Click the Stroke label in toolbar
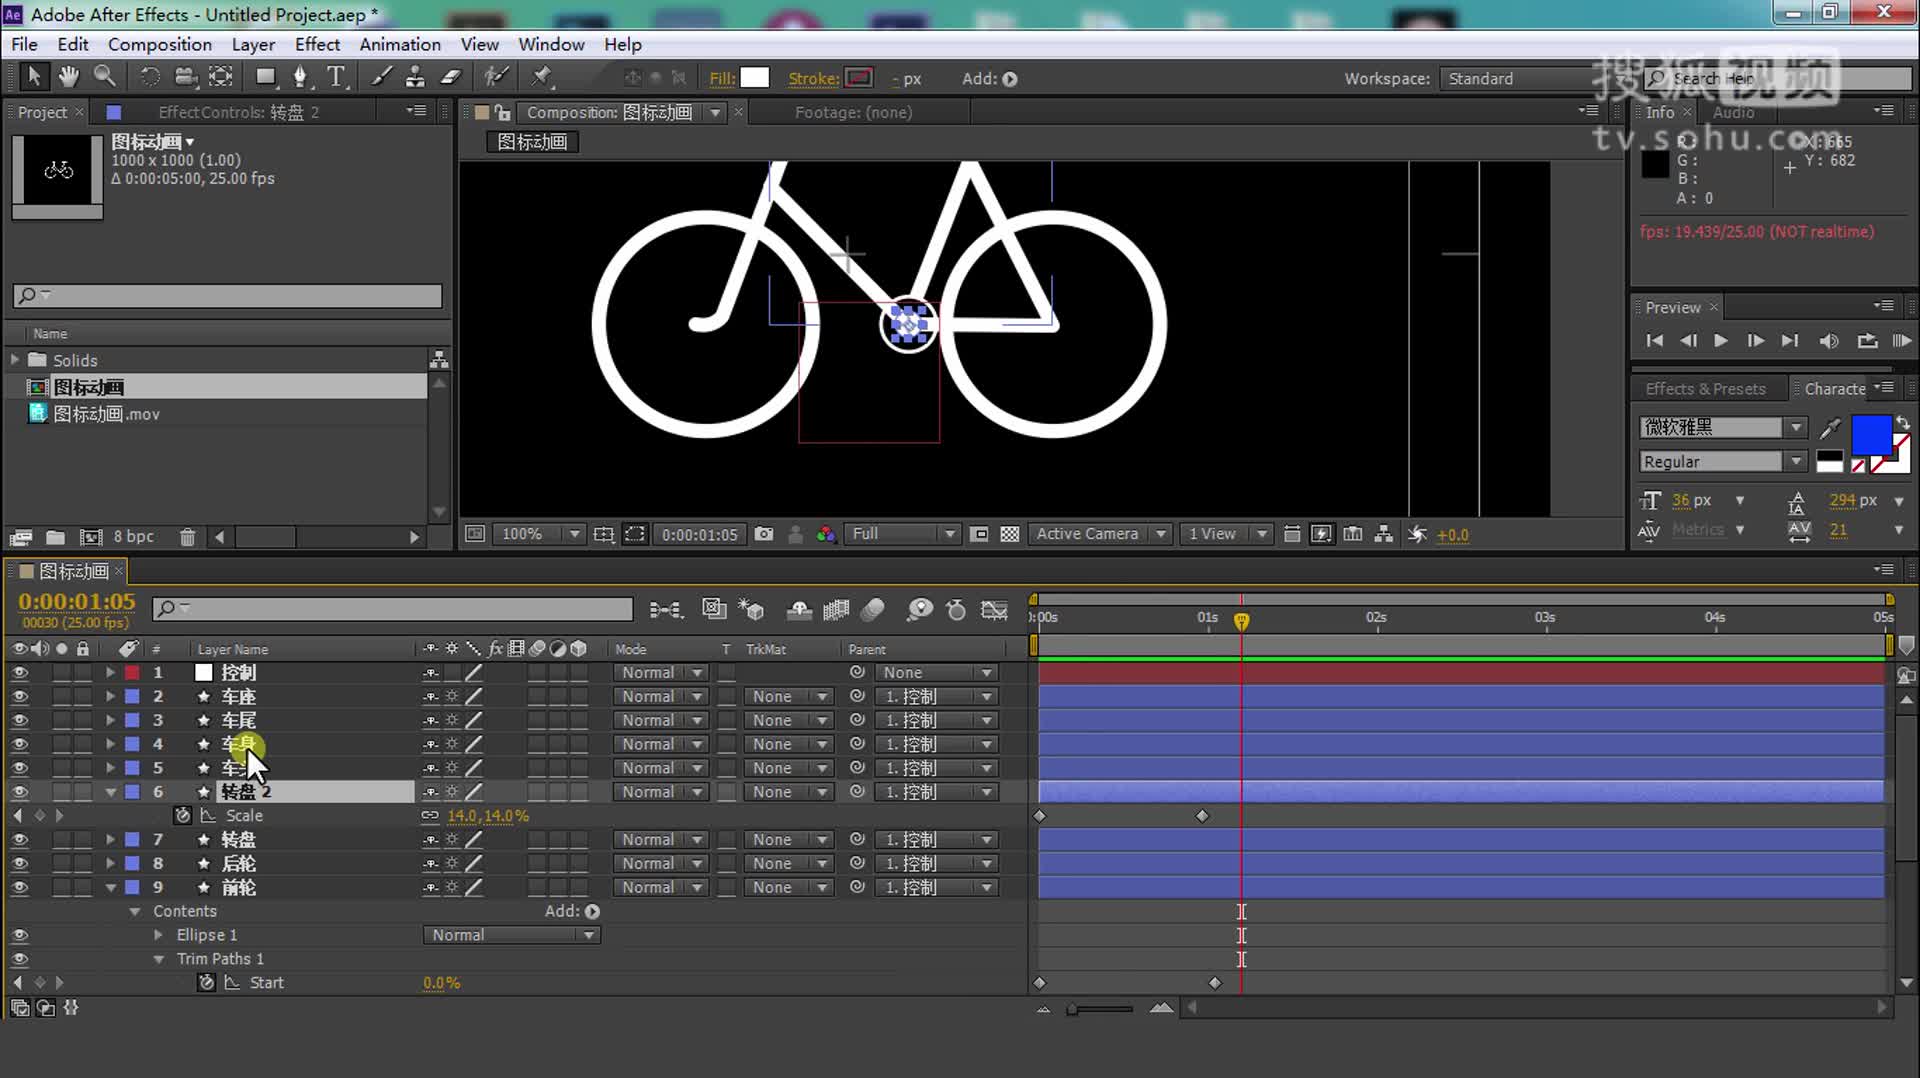 click(x=813, y=78)
